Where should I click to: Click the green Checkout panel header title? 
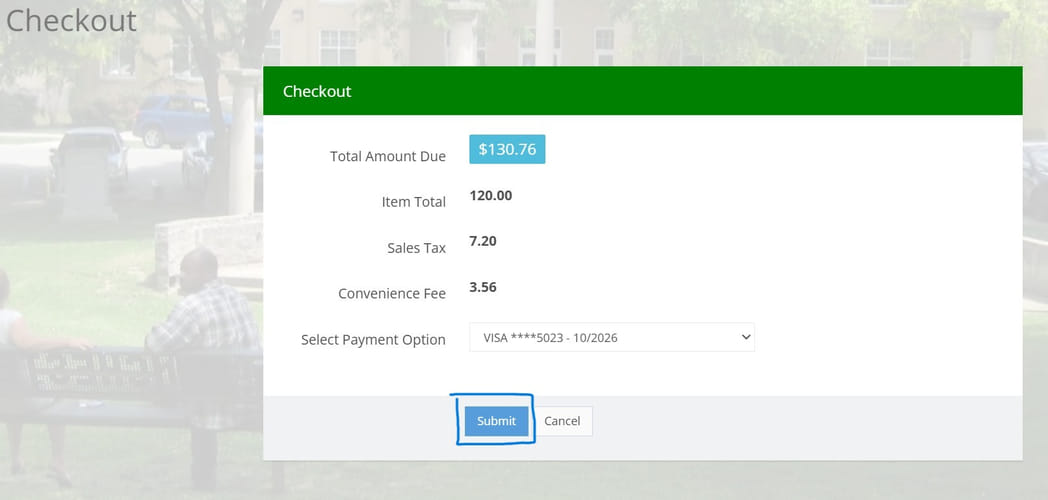[317, 91]
